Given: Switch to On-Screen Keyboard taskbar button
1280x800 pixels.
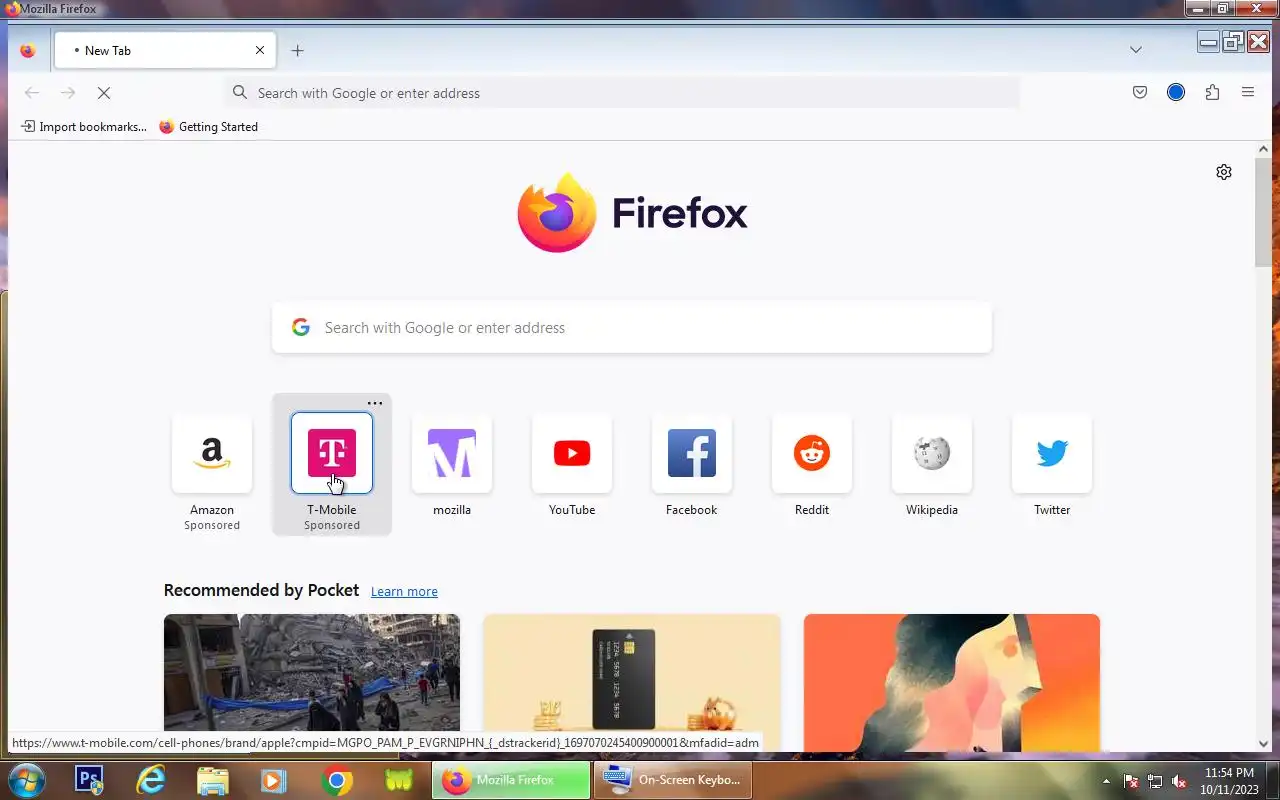Looking at the screenshot, I should pos(673,780).
